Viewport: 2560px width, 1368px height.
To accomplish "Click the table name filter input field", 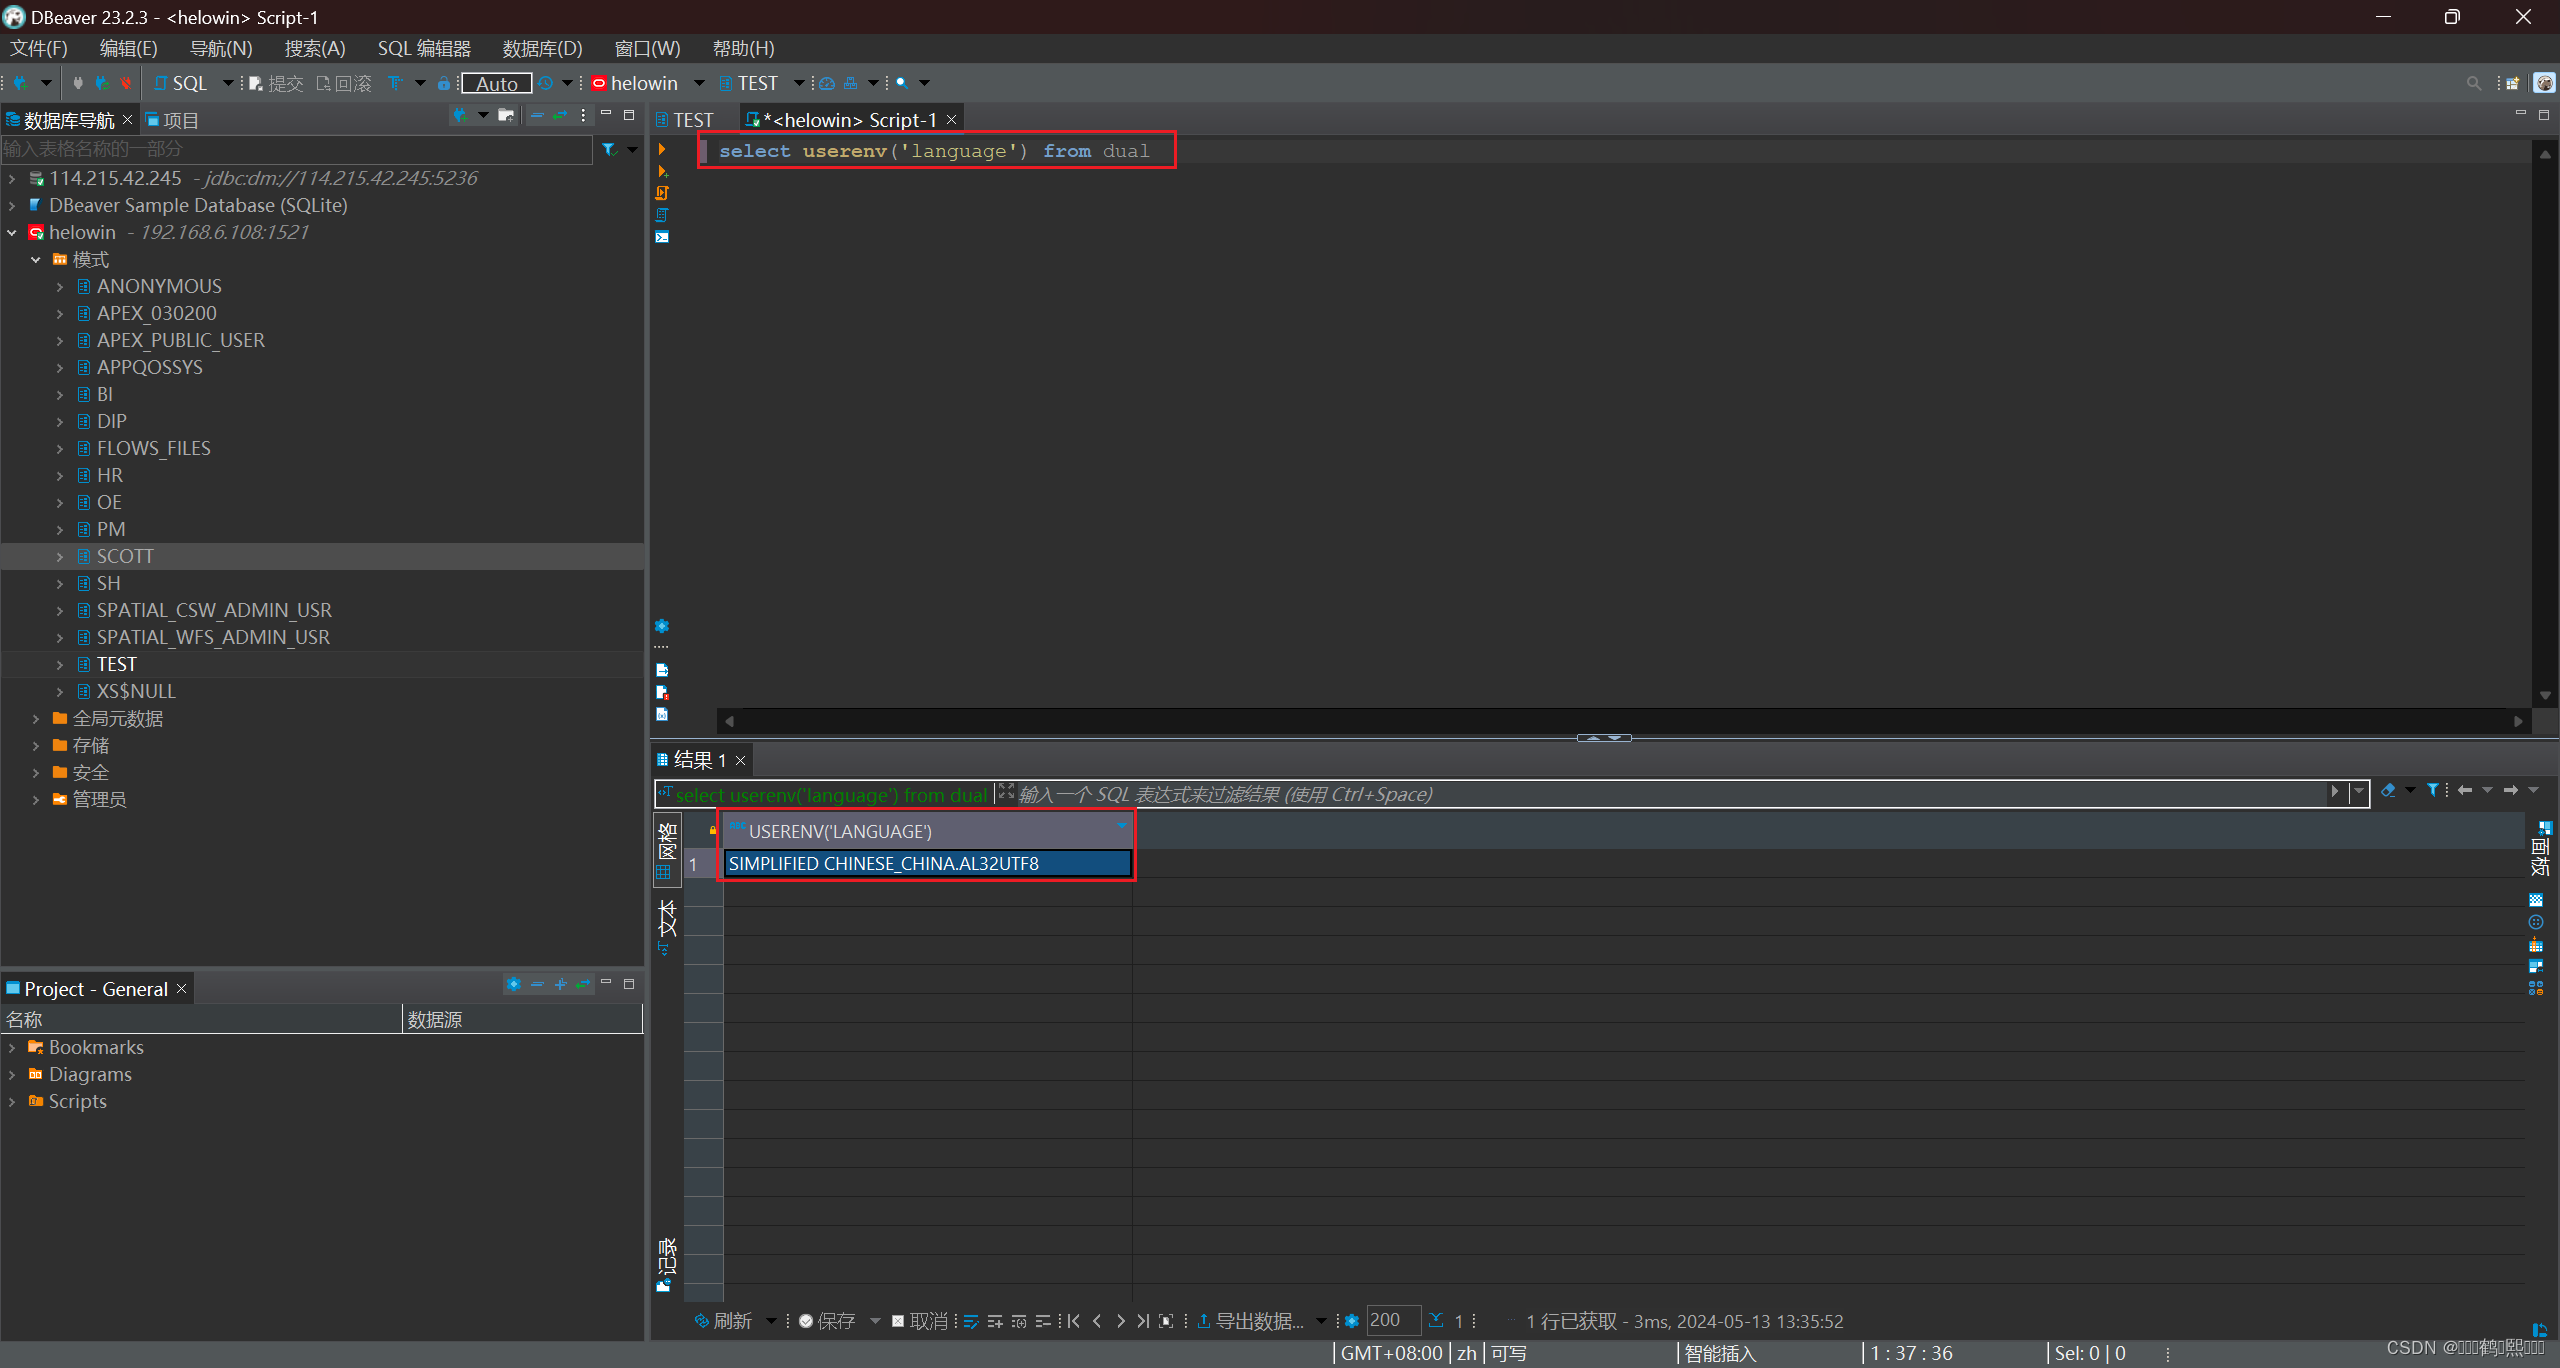I will pyautogui.click(x=296, y=149).
